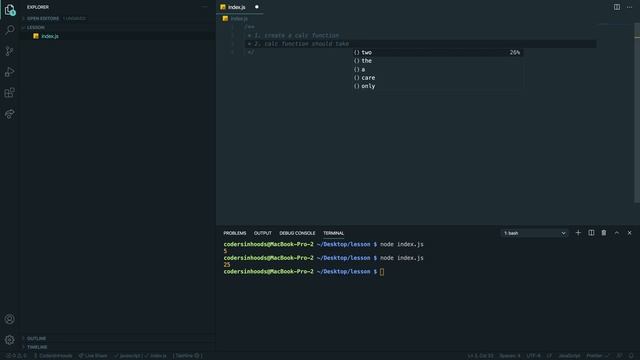Click the Explorer panel title
The width and height of the screenshot is (640, 360).
click(x=38, y=7)
